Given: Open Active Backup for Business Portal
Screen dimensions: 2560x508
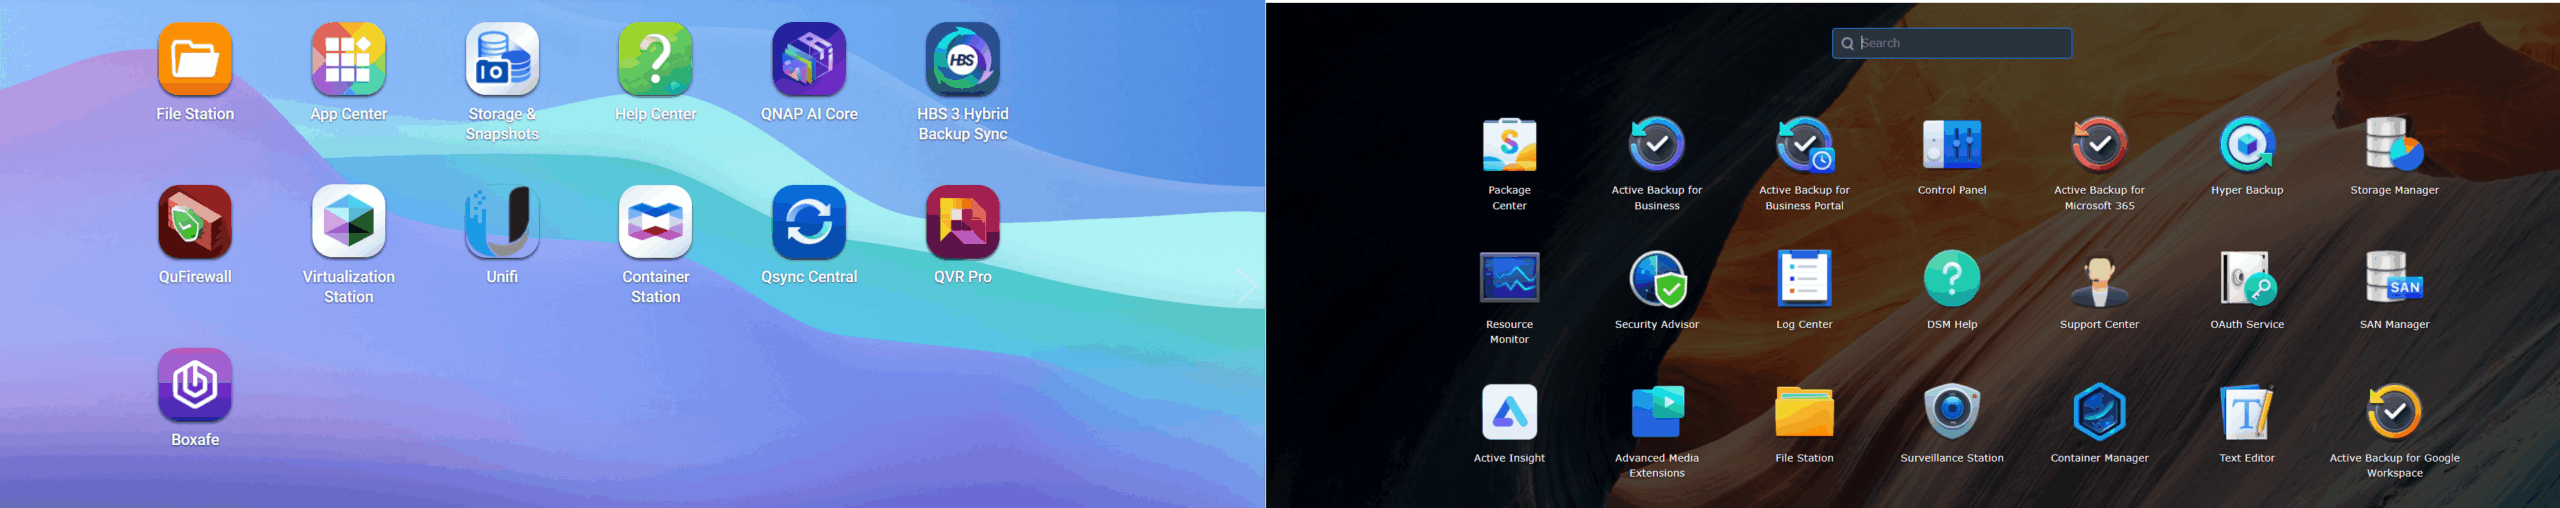Looking at the screenshot, I should tap(1804, 145).
